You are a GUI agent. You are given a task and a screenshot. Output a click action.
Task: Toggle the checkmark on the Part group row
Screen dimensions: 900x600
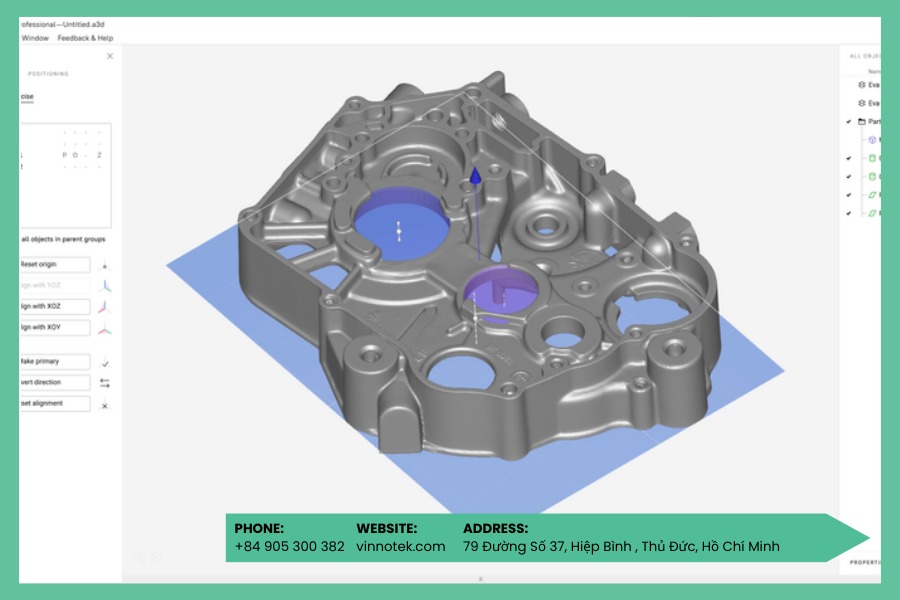click(x=848, y=122)
